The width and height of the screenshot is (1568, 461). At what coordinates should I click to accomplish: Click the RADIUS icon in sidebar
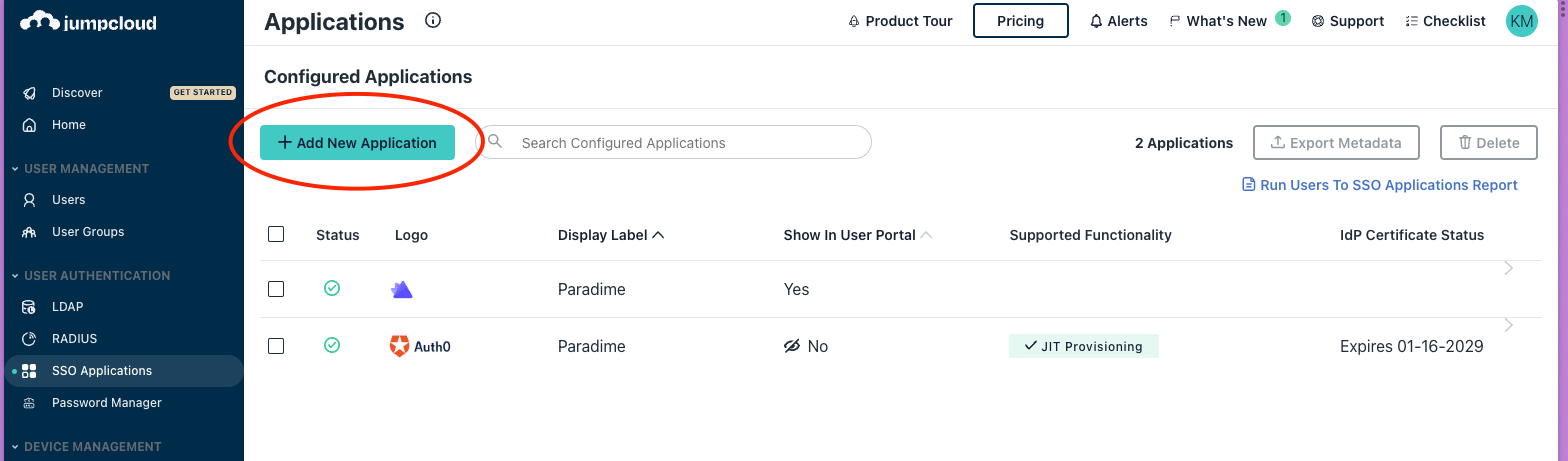point(29,339)
